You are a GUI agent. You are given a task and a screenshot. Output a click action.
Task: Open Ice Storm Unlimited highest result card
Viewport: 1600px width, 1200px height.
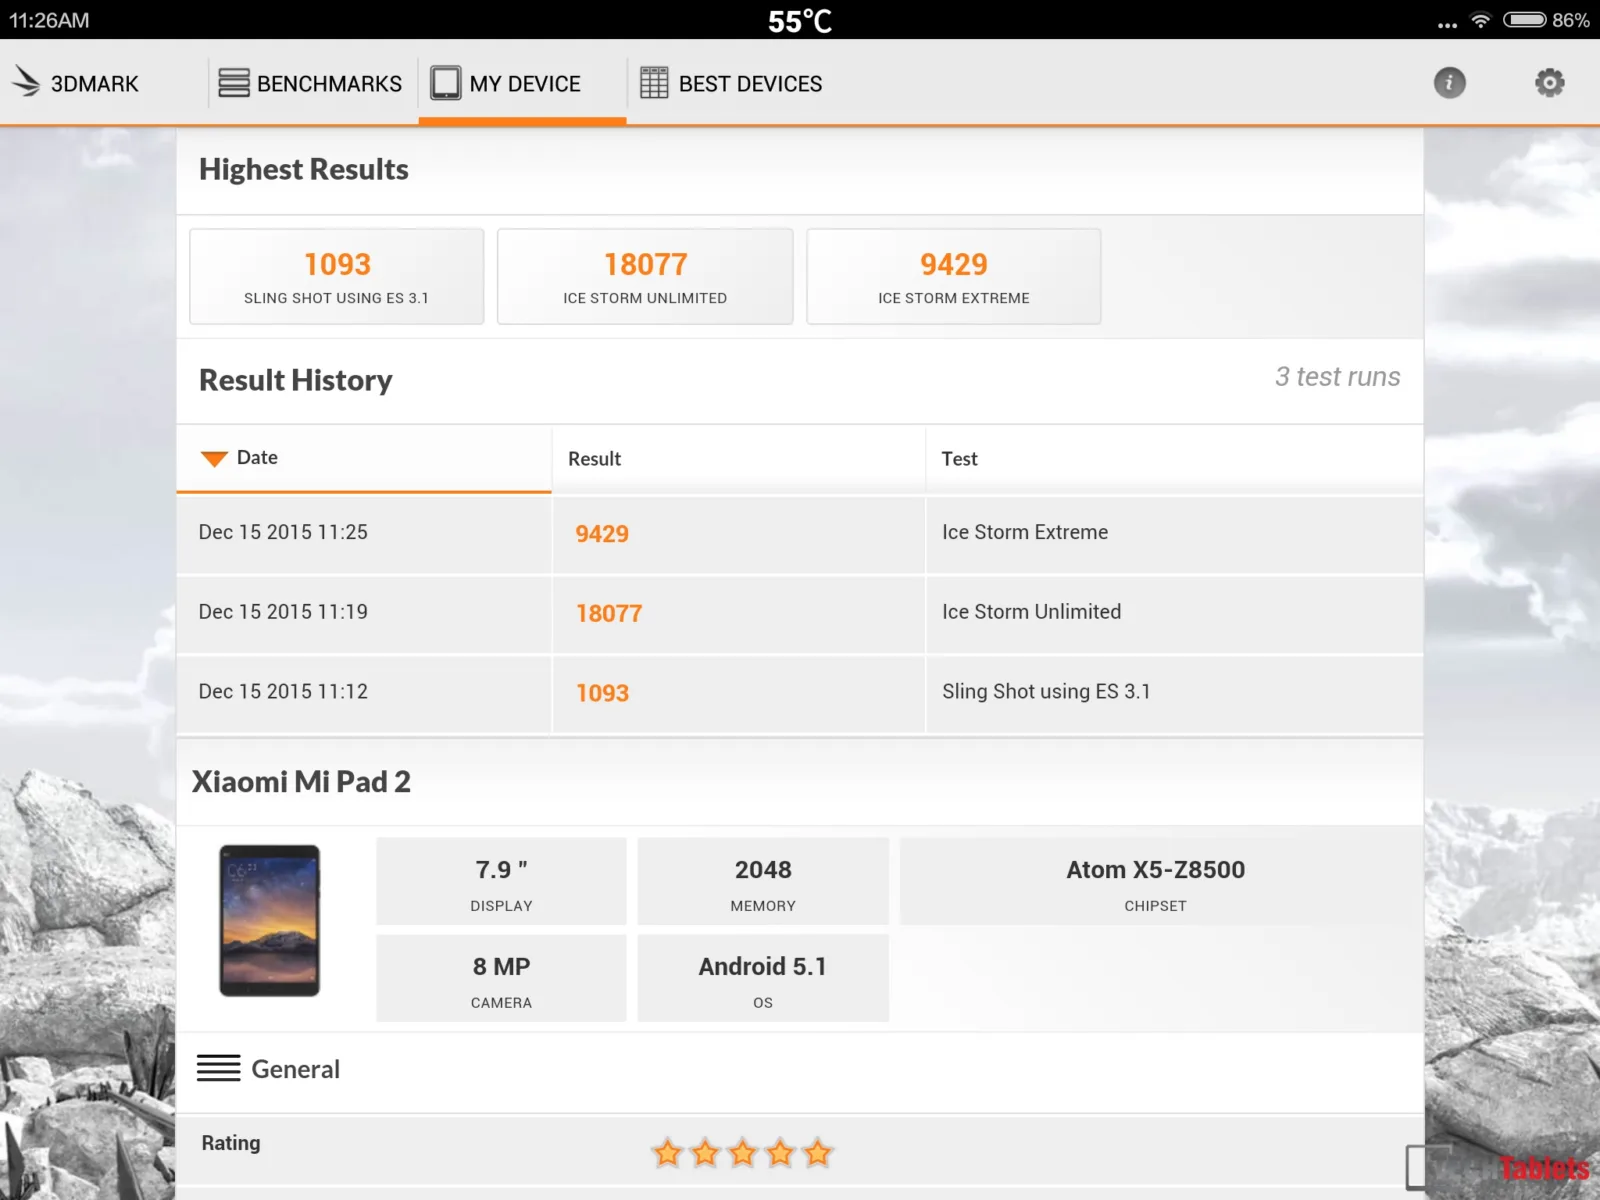(x=645, y=276)
